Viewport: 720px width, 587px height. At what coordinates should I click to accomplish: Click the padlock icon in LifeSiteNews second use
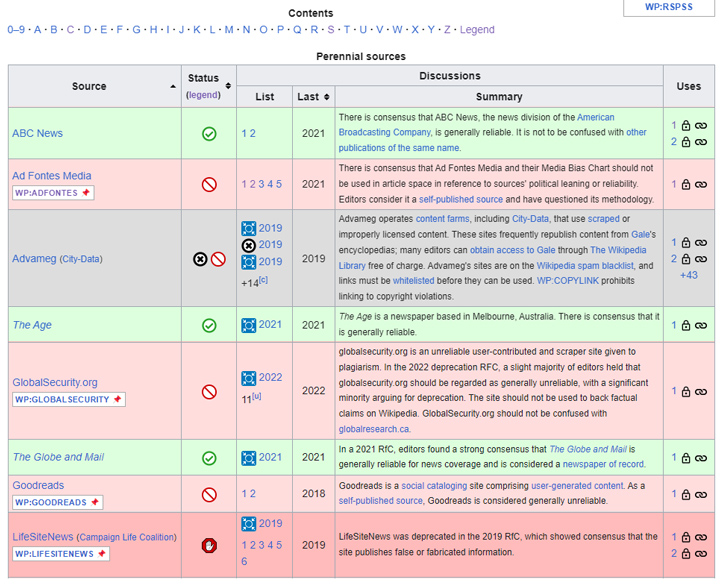click(686, 554)
